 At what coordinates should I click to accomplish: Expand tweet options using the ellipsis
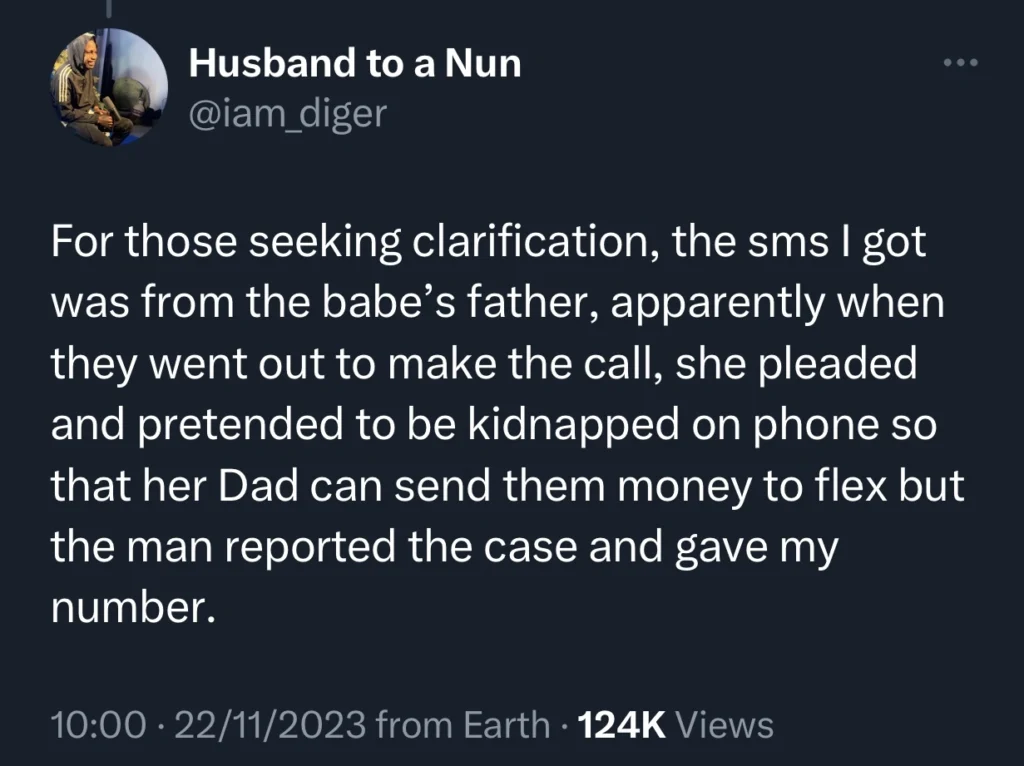click(959, 62)
